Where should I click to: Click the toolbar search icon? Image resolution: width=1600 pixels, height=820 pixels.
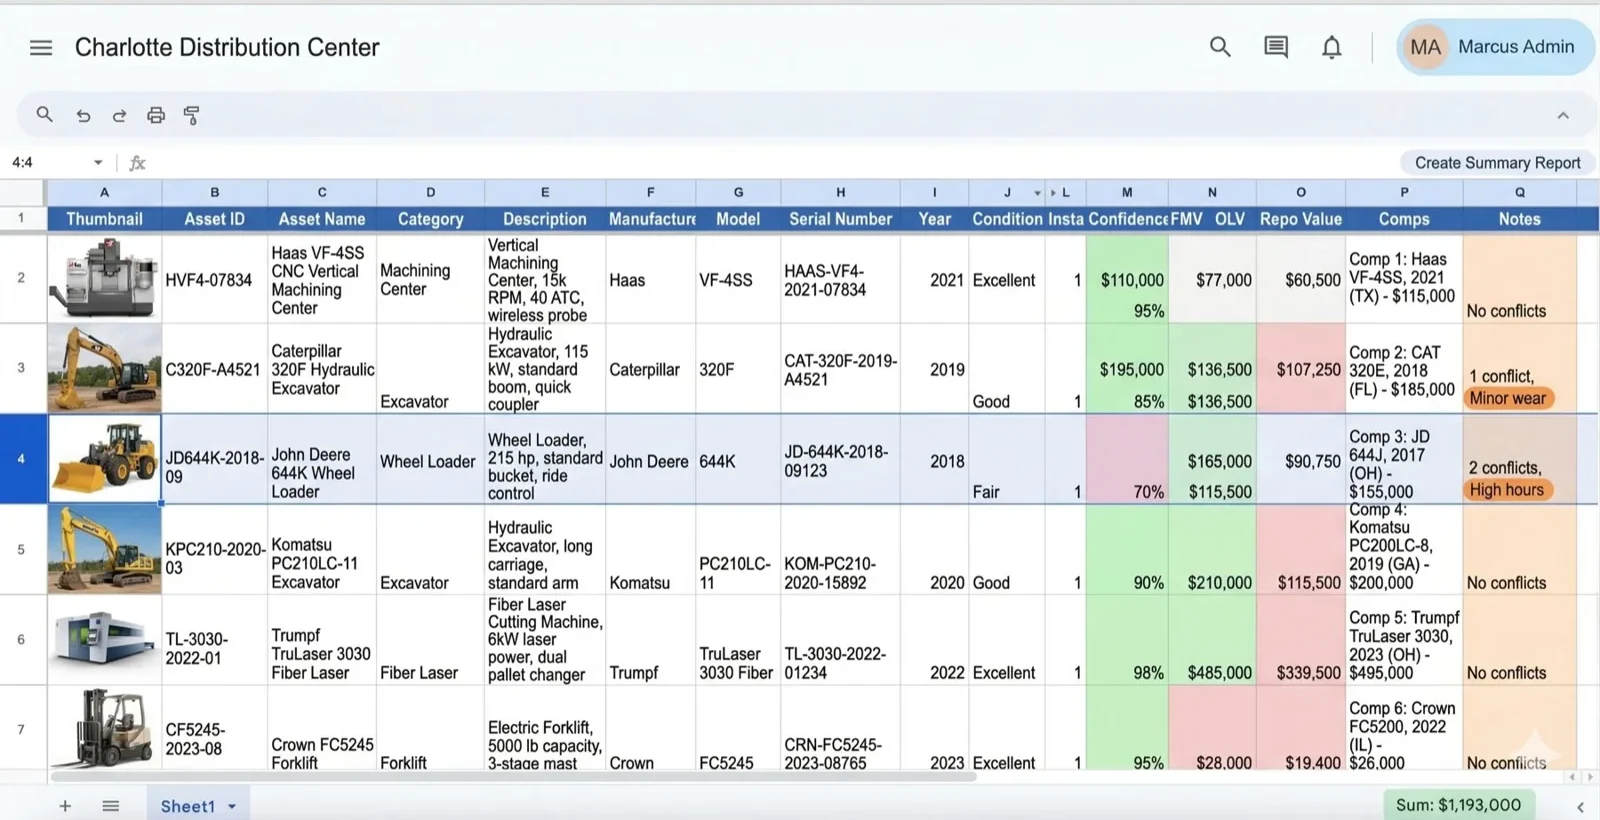pos(45,115)
